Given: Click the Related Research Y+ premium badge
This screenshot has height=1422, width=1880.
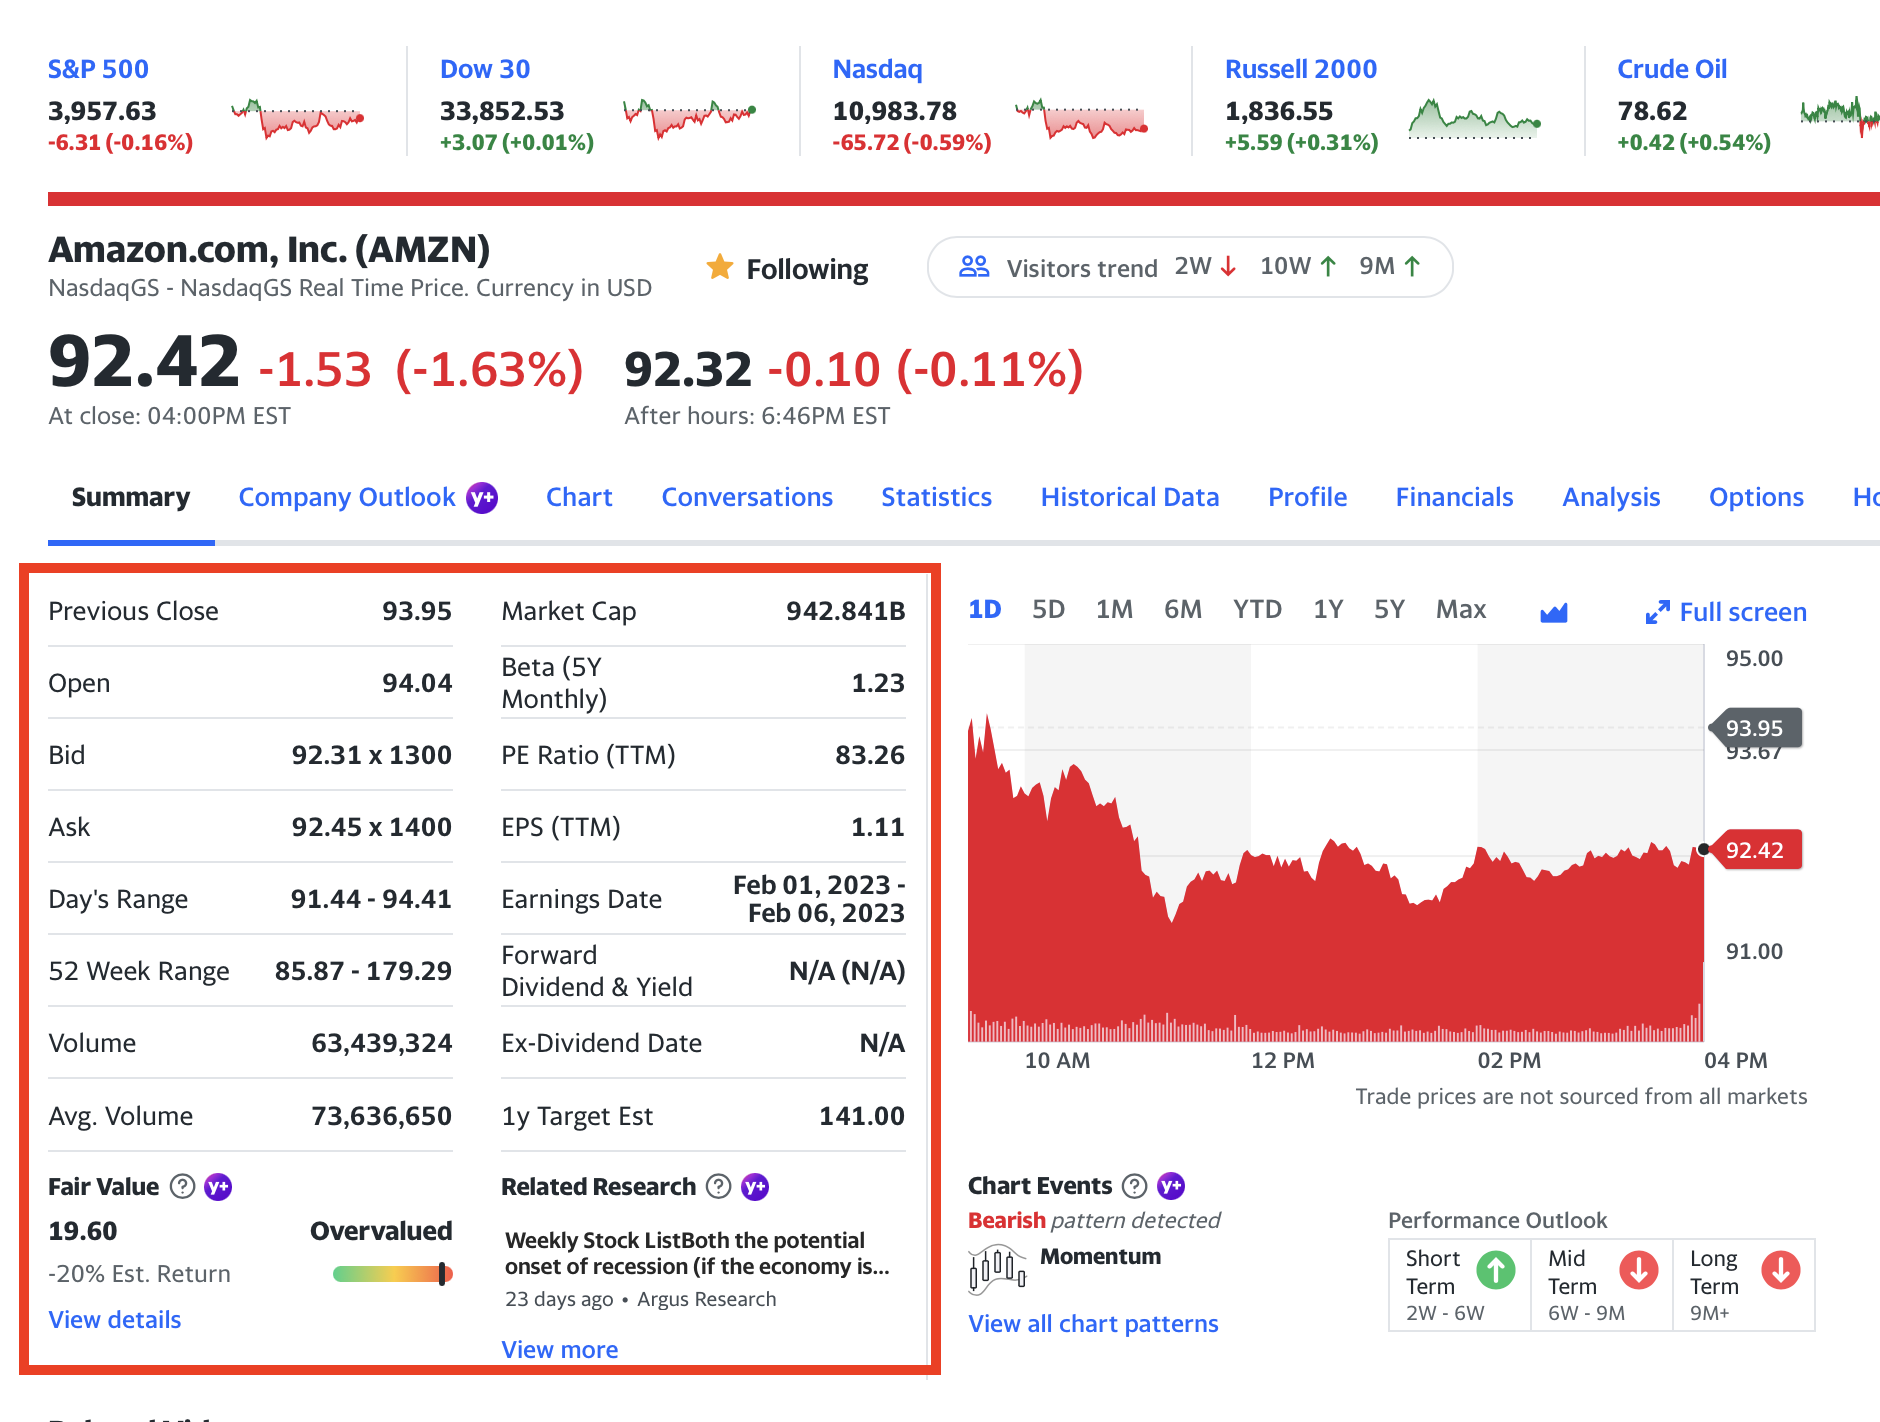Looking at the screenshot, I should 755,1186.
